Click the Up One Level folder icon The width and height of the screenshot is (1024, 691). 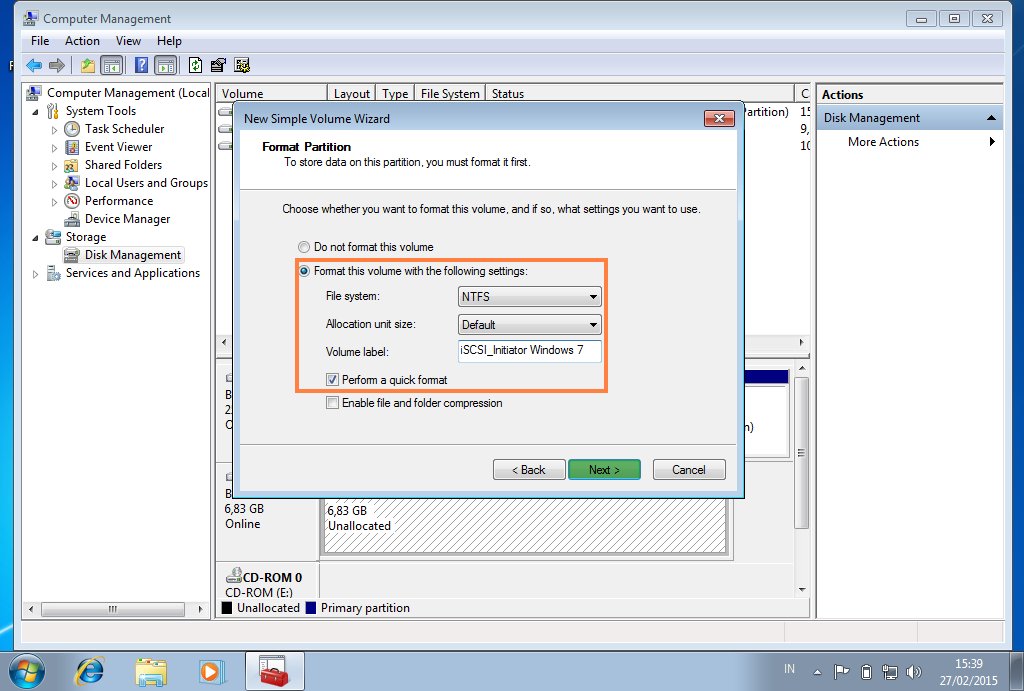[88, 65]
